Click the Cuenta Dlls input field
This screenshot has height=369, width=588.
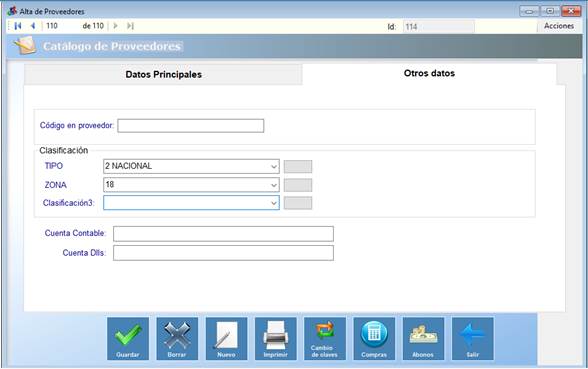(x=223, y=253)
